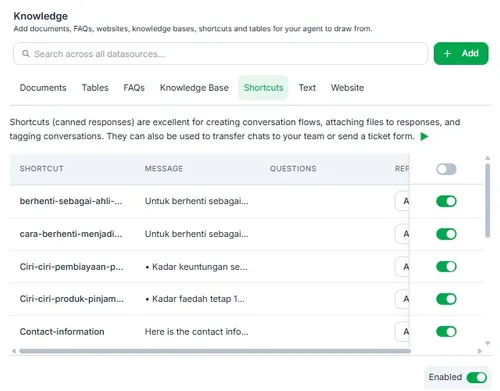This screenshot has width=500, height=391.
Task: Click the horizontal scrollbar left arrow
Action: (14, 351)
